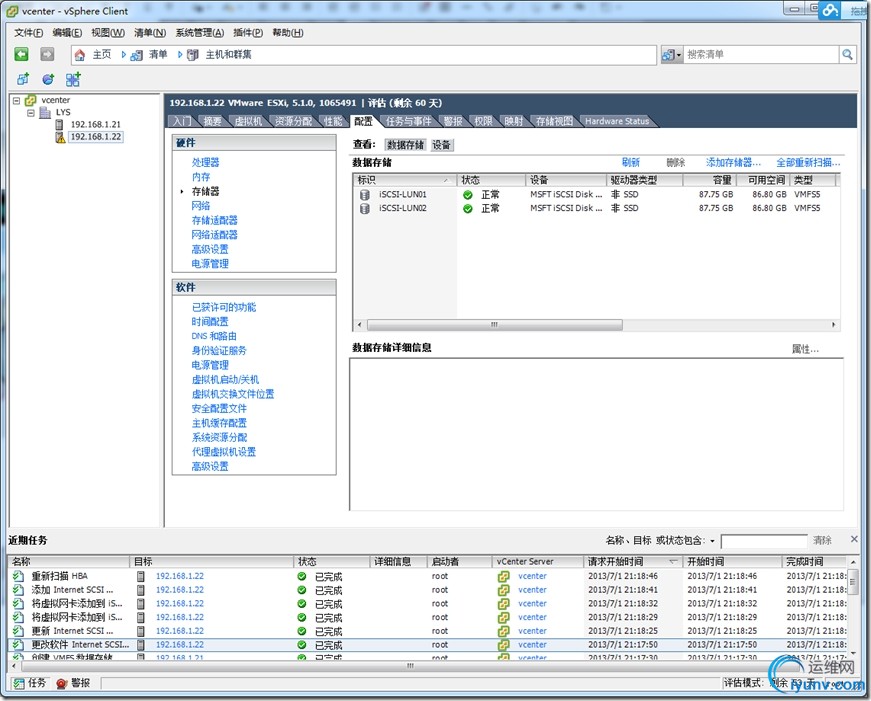Collapse the LYS datacenter node
871x701 pixels.
(x=31, y=113)
